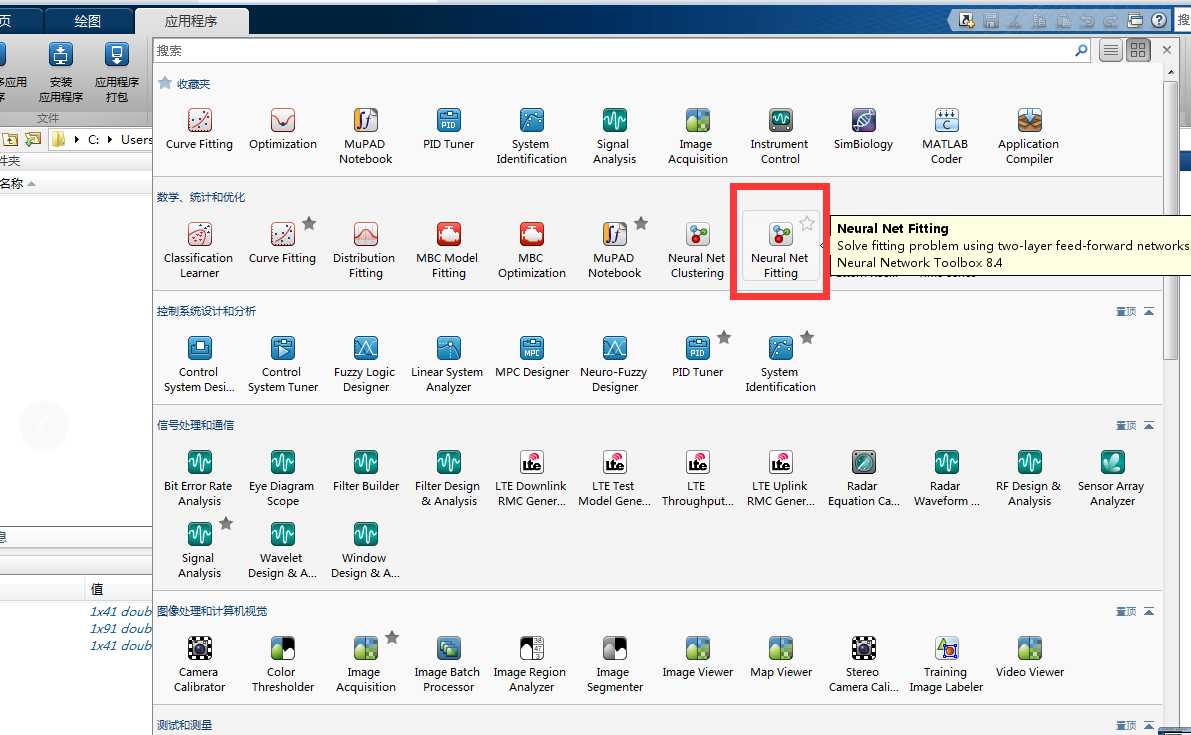The width and height of the screenshot is (1191, 735).
Task: Click 应用程序打包 button
Action: point(116,73)
